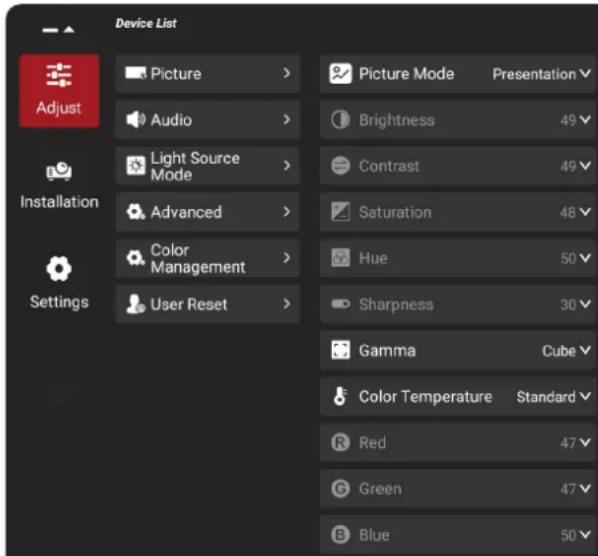598x556 pixels.
Task: Expand the Color Temperature Standard dropdown
Action: 554,397
